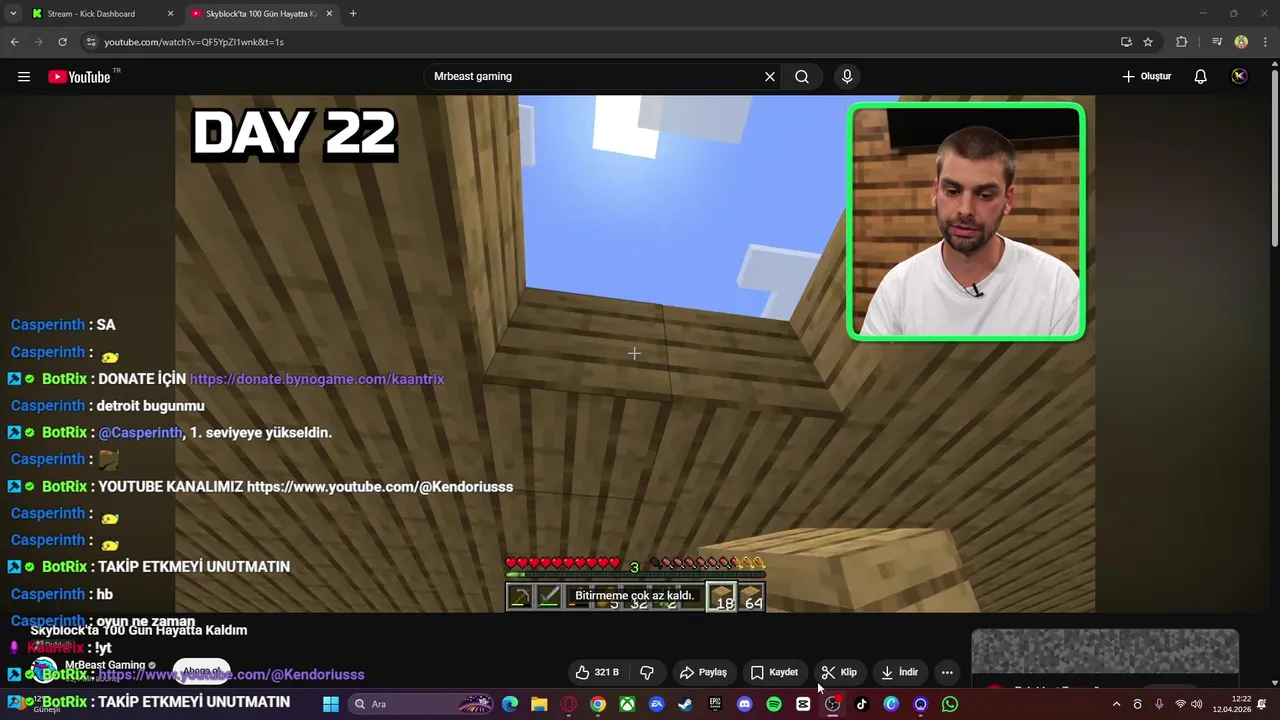The image size is (1280, 720).
Task: Bookmark this page with the star
Action: [x=1148, y=42]
